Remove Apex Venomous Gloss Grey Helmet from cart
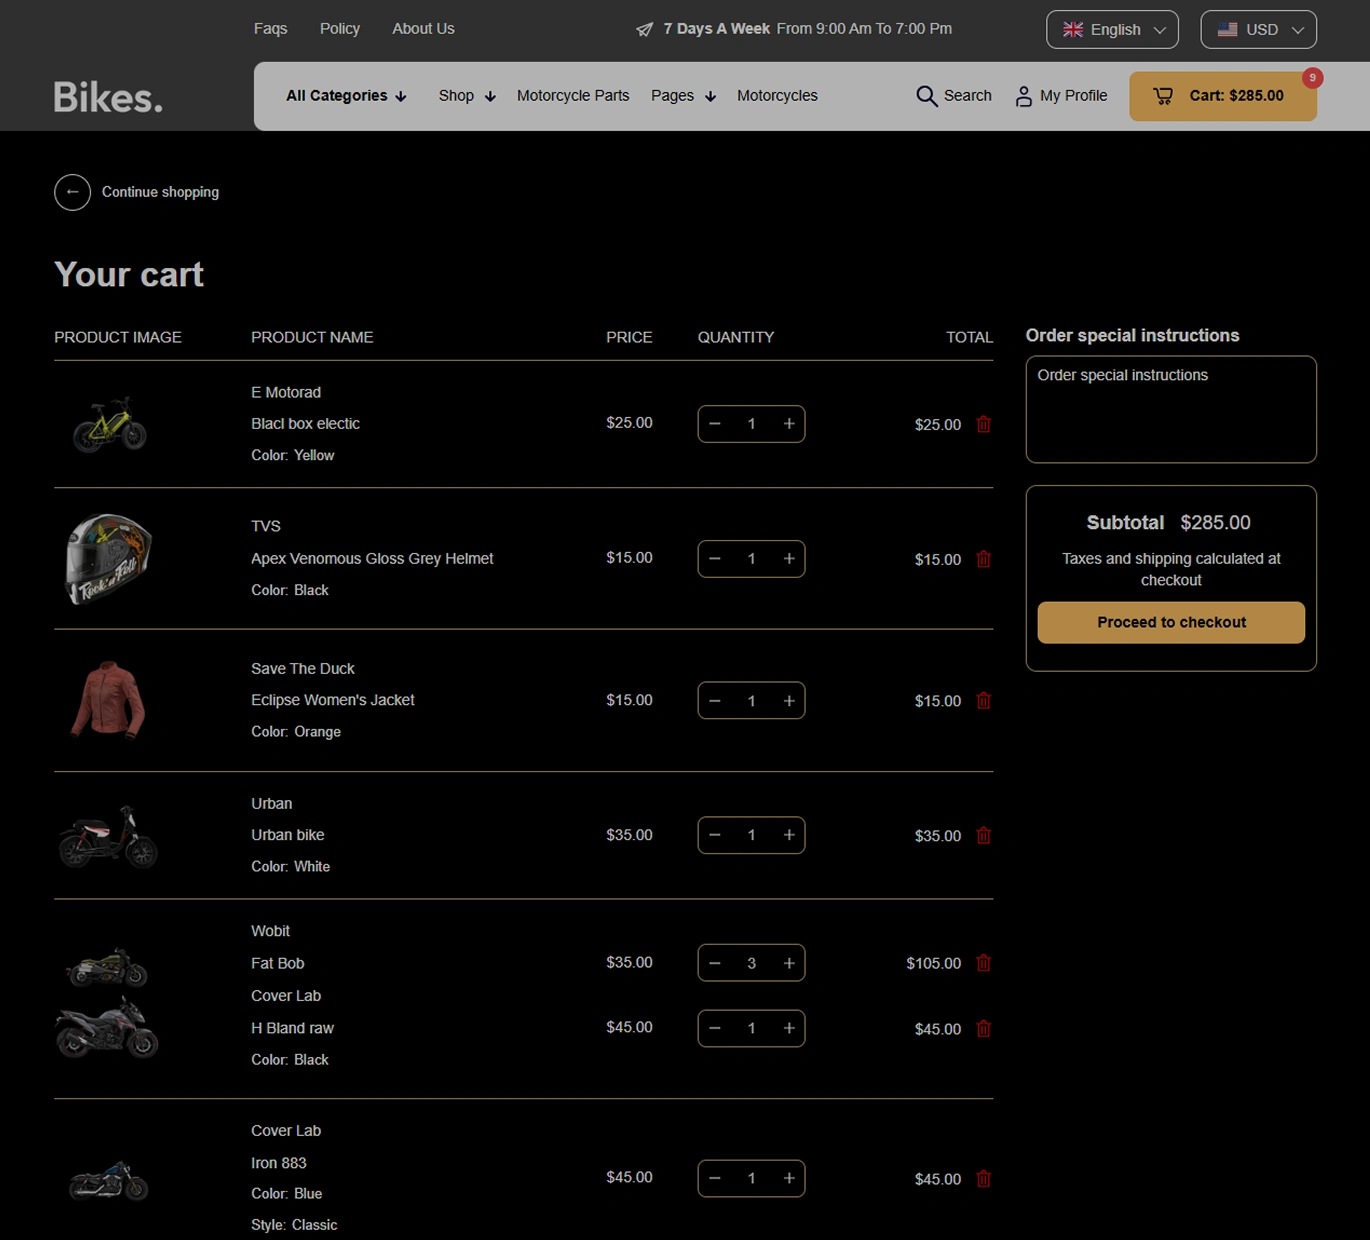 (x=984, y=559)
